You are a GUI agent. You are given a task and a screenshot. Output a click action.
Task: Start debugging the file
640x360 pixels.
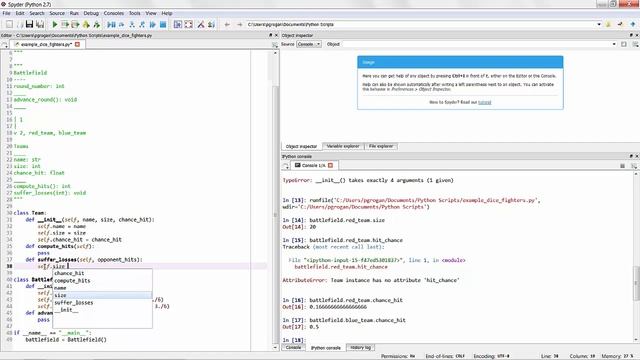point(111,24)
